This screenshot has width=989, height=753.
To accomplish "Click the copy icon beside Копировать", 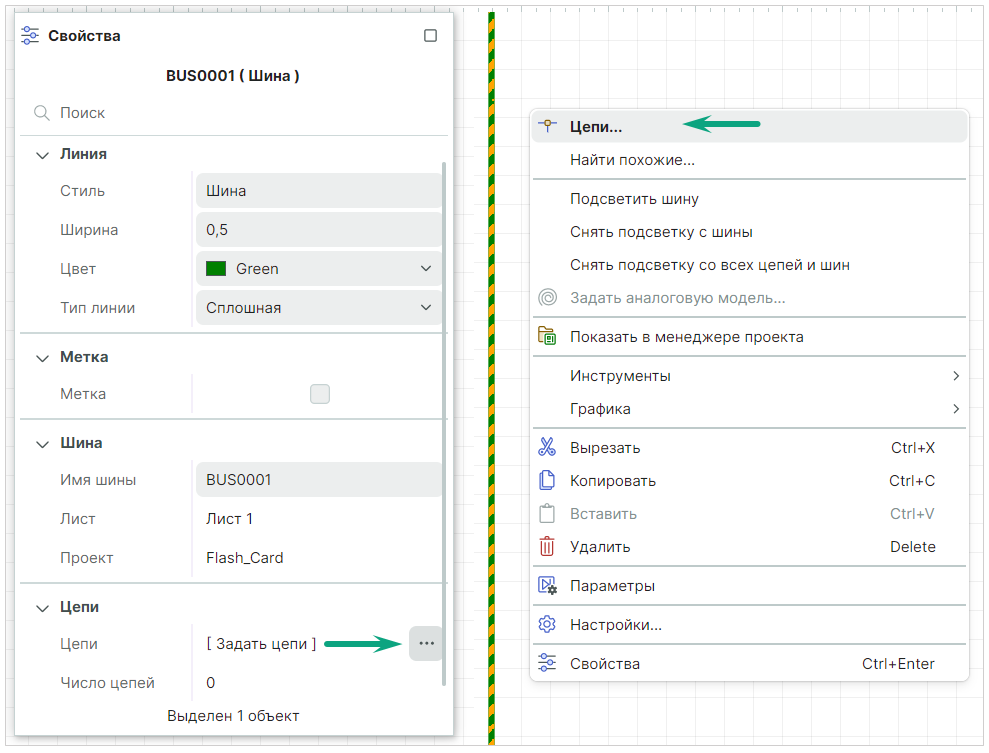I will pyautogui.click(x=546, y=480).
